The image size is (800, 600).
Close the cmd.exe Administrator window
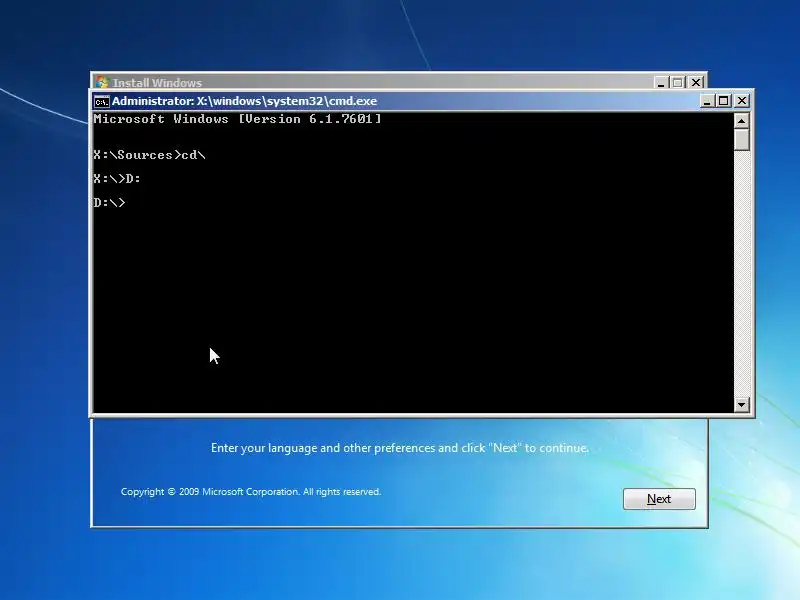741,101
